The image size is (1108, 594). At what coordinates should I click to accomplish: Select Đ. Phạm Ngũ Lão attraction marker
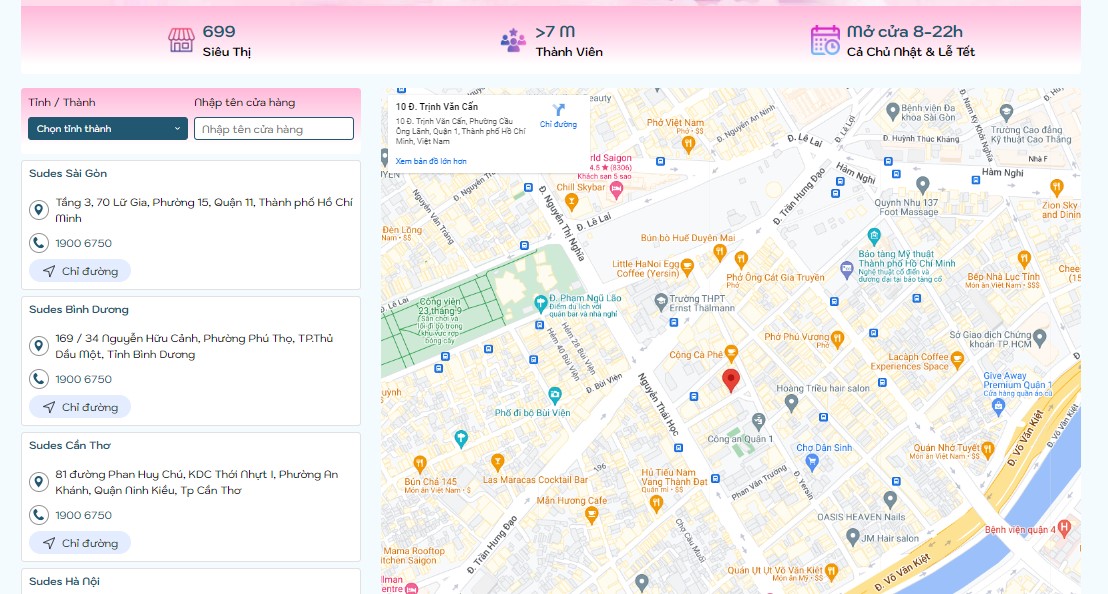coord(540,304)
